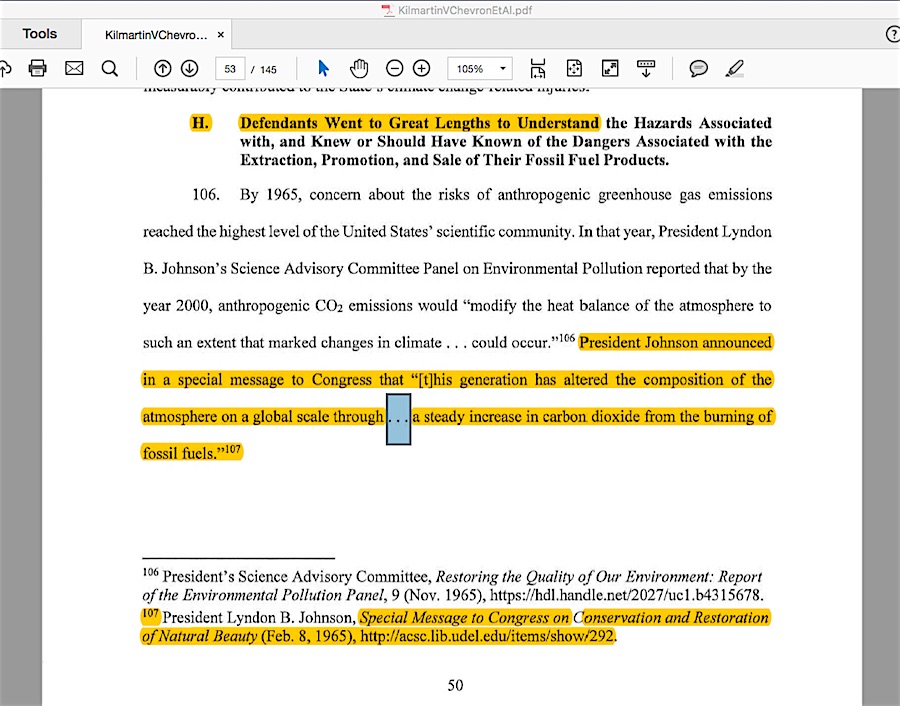Zoom out with the minus button

394,68
